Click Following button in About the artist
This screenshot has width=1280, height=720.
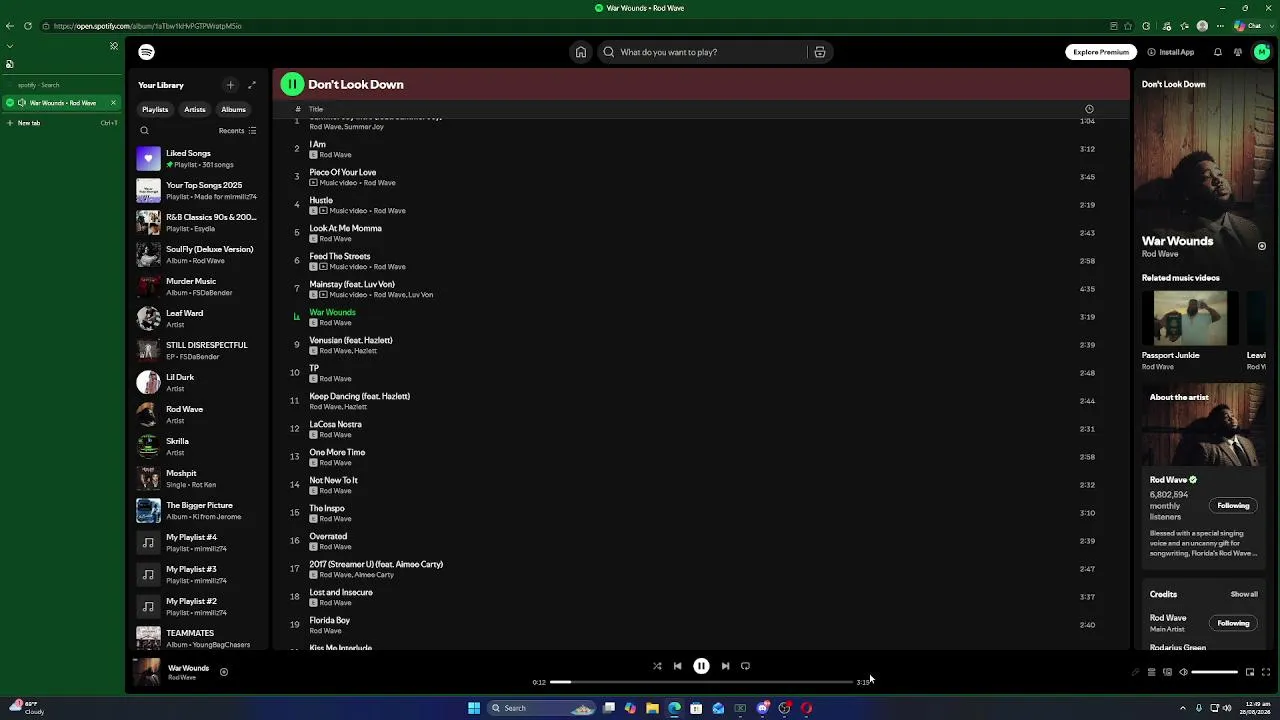1233,506
